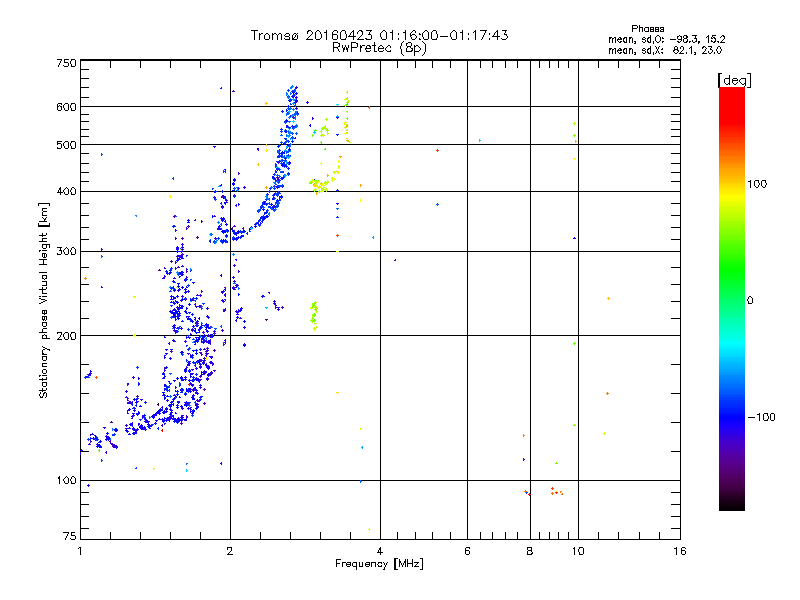
Task: Click the 'Frequency [MHz]' axis label
Action: click(379, 564)
